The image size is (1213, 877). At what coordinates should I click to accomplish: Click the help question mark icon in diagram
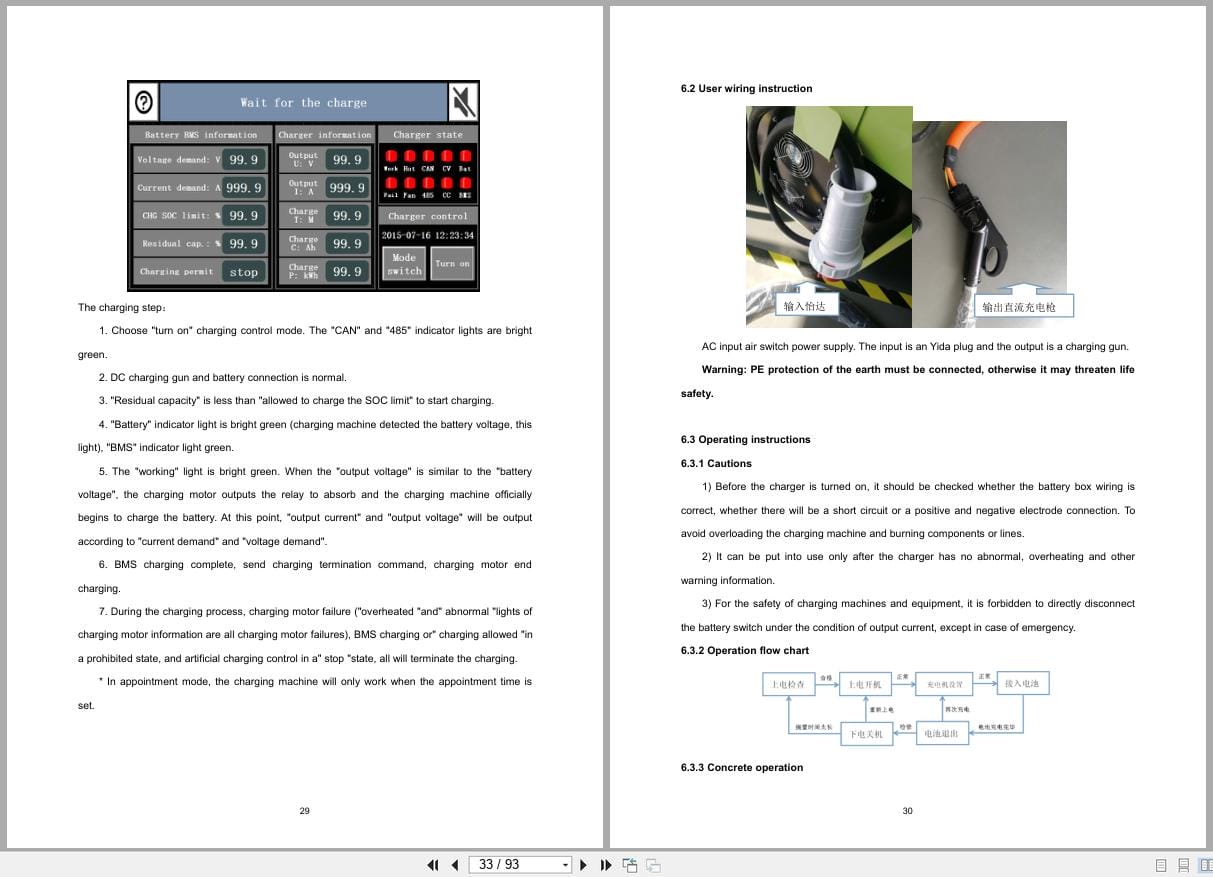(144, 102)
